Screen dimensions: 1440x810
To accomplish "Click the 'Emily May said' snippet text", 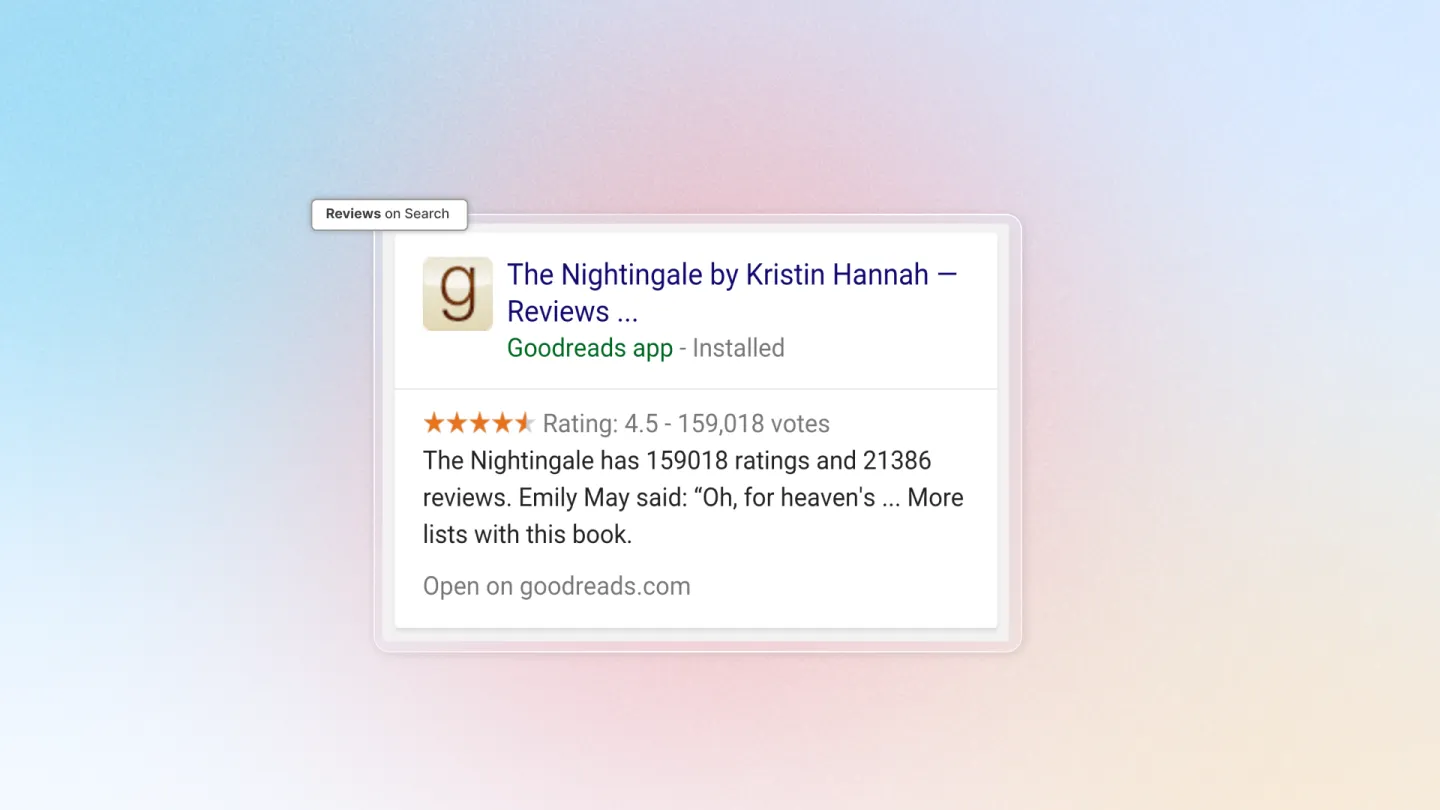I will (x=604, y=498).
